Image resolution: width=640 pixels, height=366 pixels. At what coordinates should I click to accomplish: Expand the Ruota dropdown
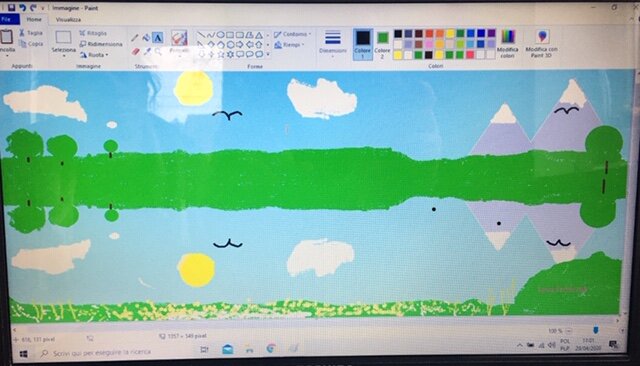point(94,55)
